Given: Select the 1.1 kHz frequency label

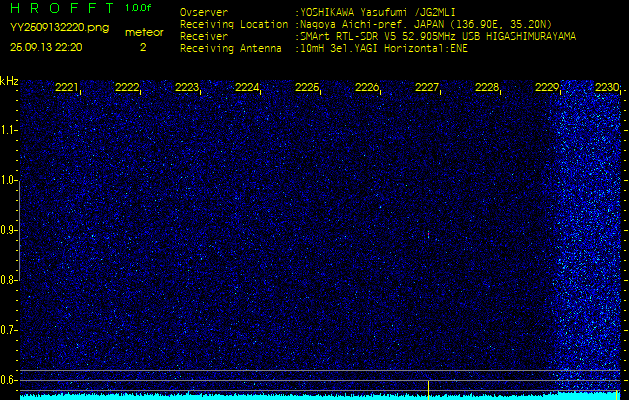Looking at the screenshot, I should (x=9, y=130).
